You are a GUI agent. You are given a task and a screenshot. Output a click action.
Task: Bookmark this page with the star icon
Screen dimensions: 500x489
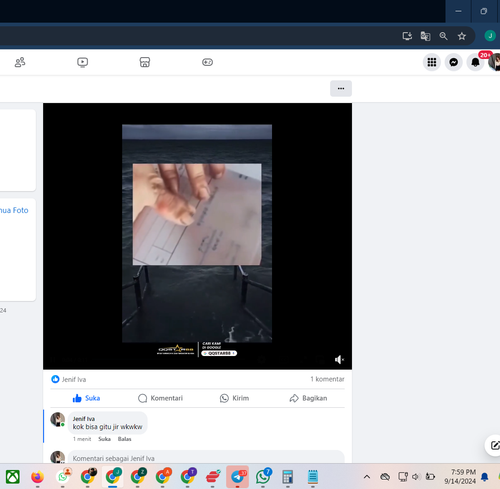coord(462,36)
